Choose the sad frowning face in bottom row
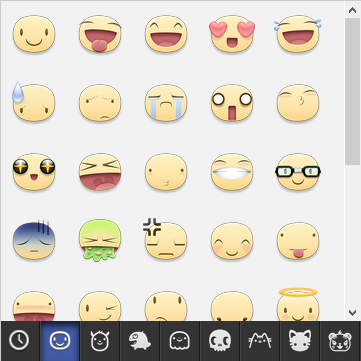This screenshot has height=361, width=361. tap(166, 306)
